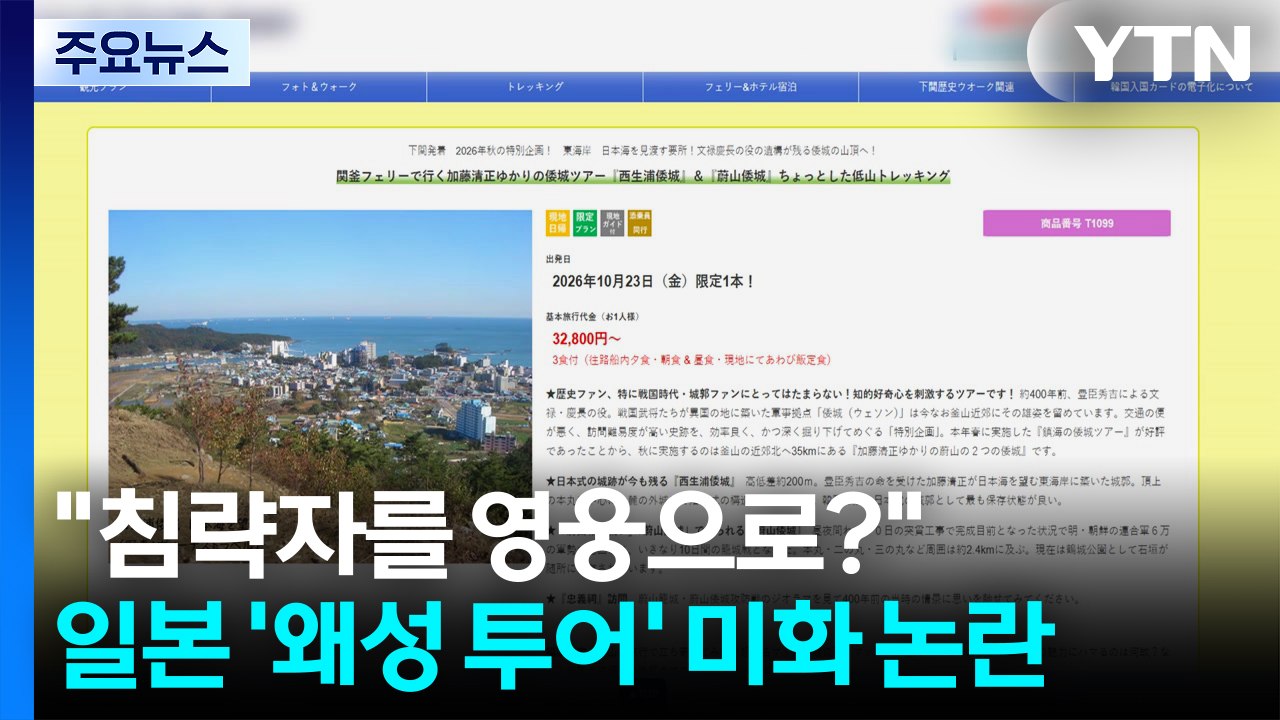Click the departure date 2026年10月23日（金）限定1本！

(x=653, y=281)
